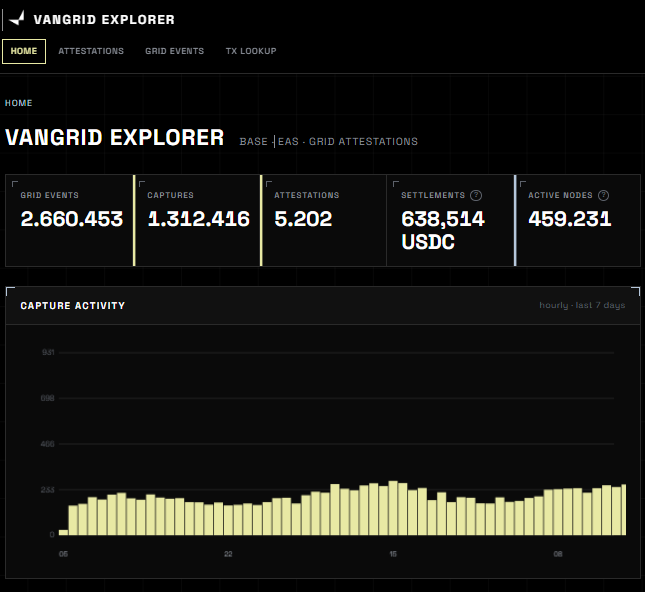The width and height of the screenshot is (645, 592).
Task: Open the Captures stat card
Action: 197,221
